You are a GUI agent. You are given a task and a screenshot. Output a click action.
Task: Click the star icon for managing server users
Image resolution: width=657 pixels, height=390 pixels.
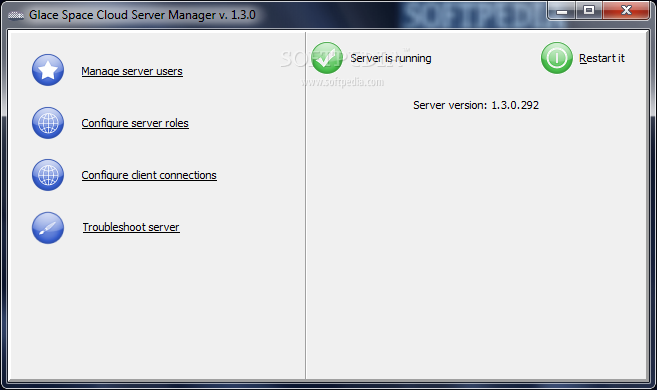[48, 70]
